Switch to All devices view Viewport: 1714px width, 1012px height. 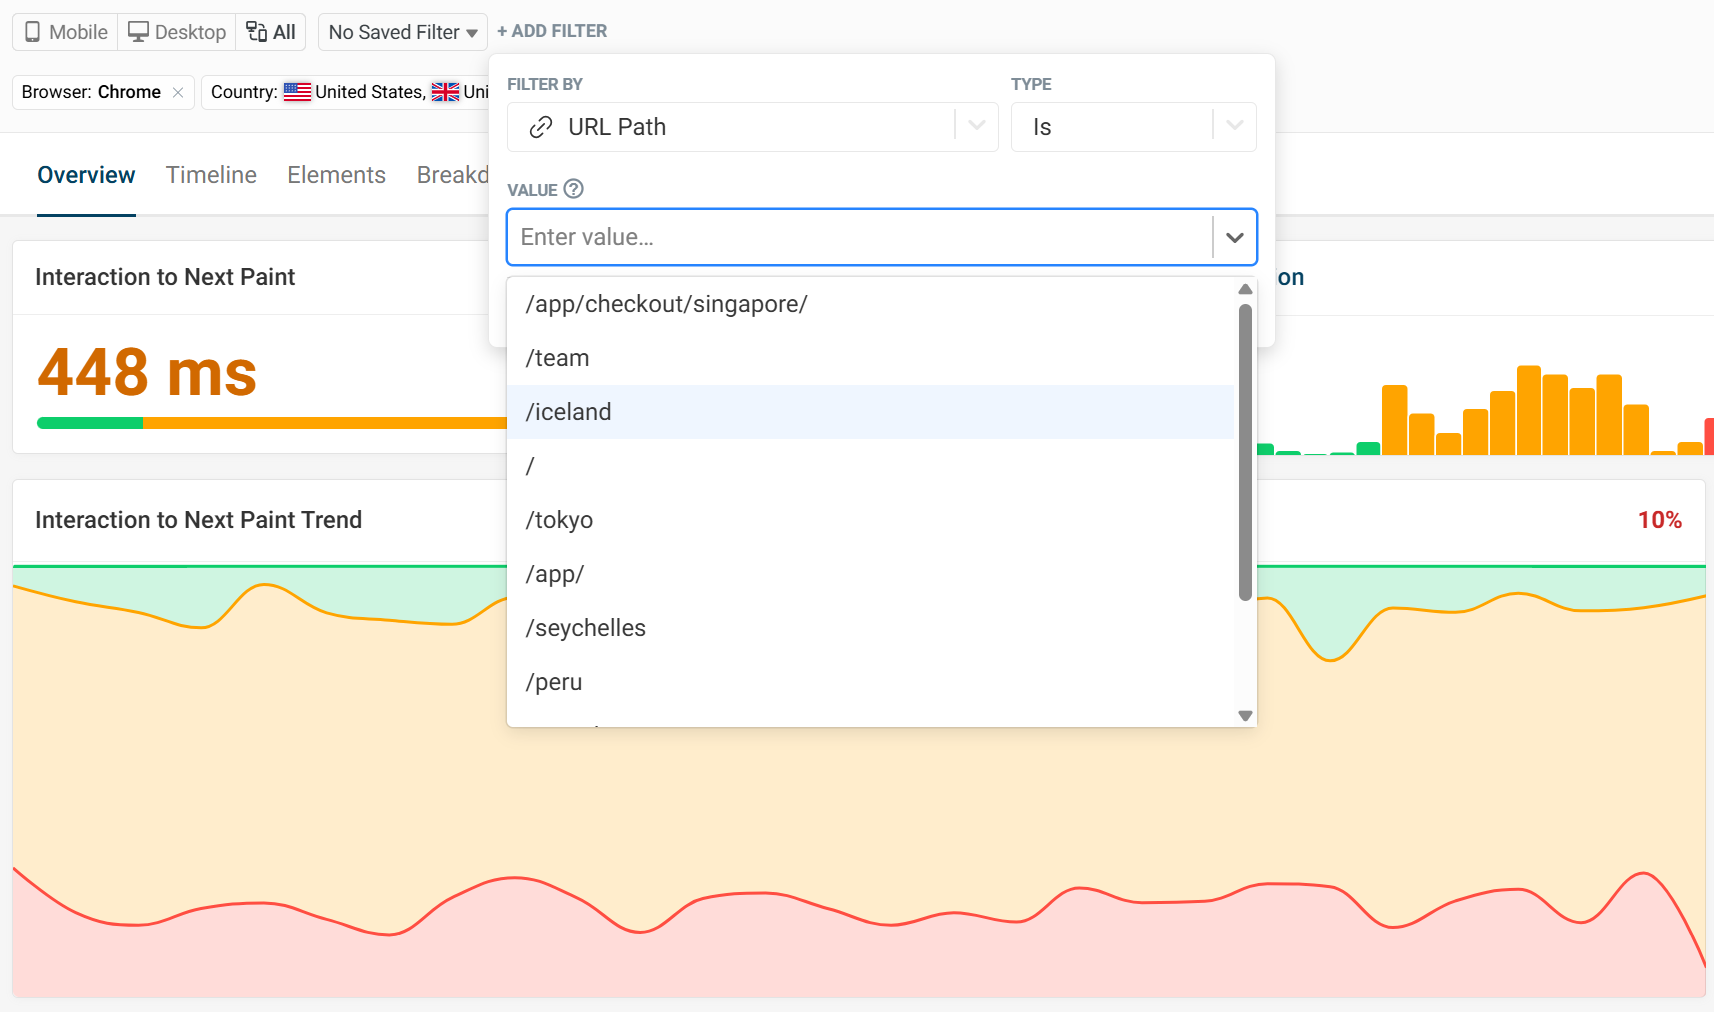click(271, 32)
